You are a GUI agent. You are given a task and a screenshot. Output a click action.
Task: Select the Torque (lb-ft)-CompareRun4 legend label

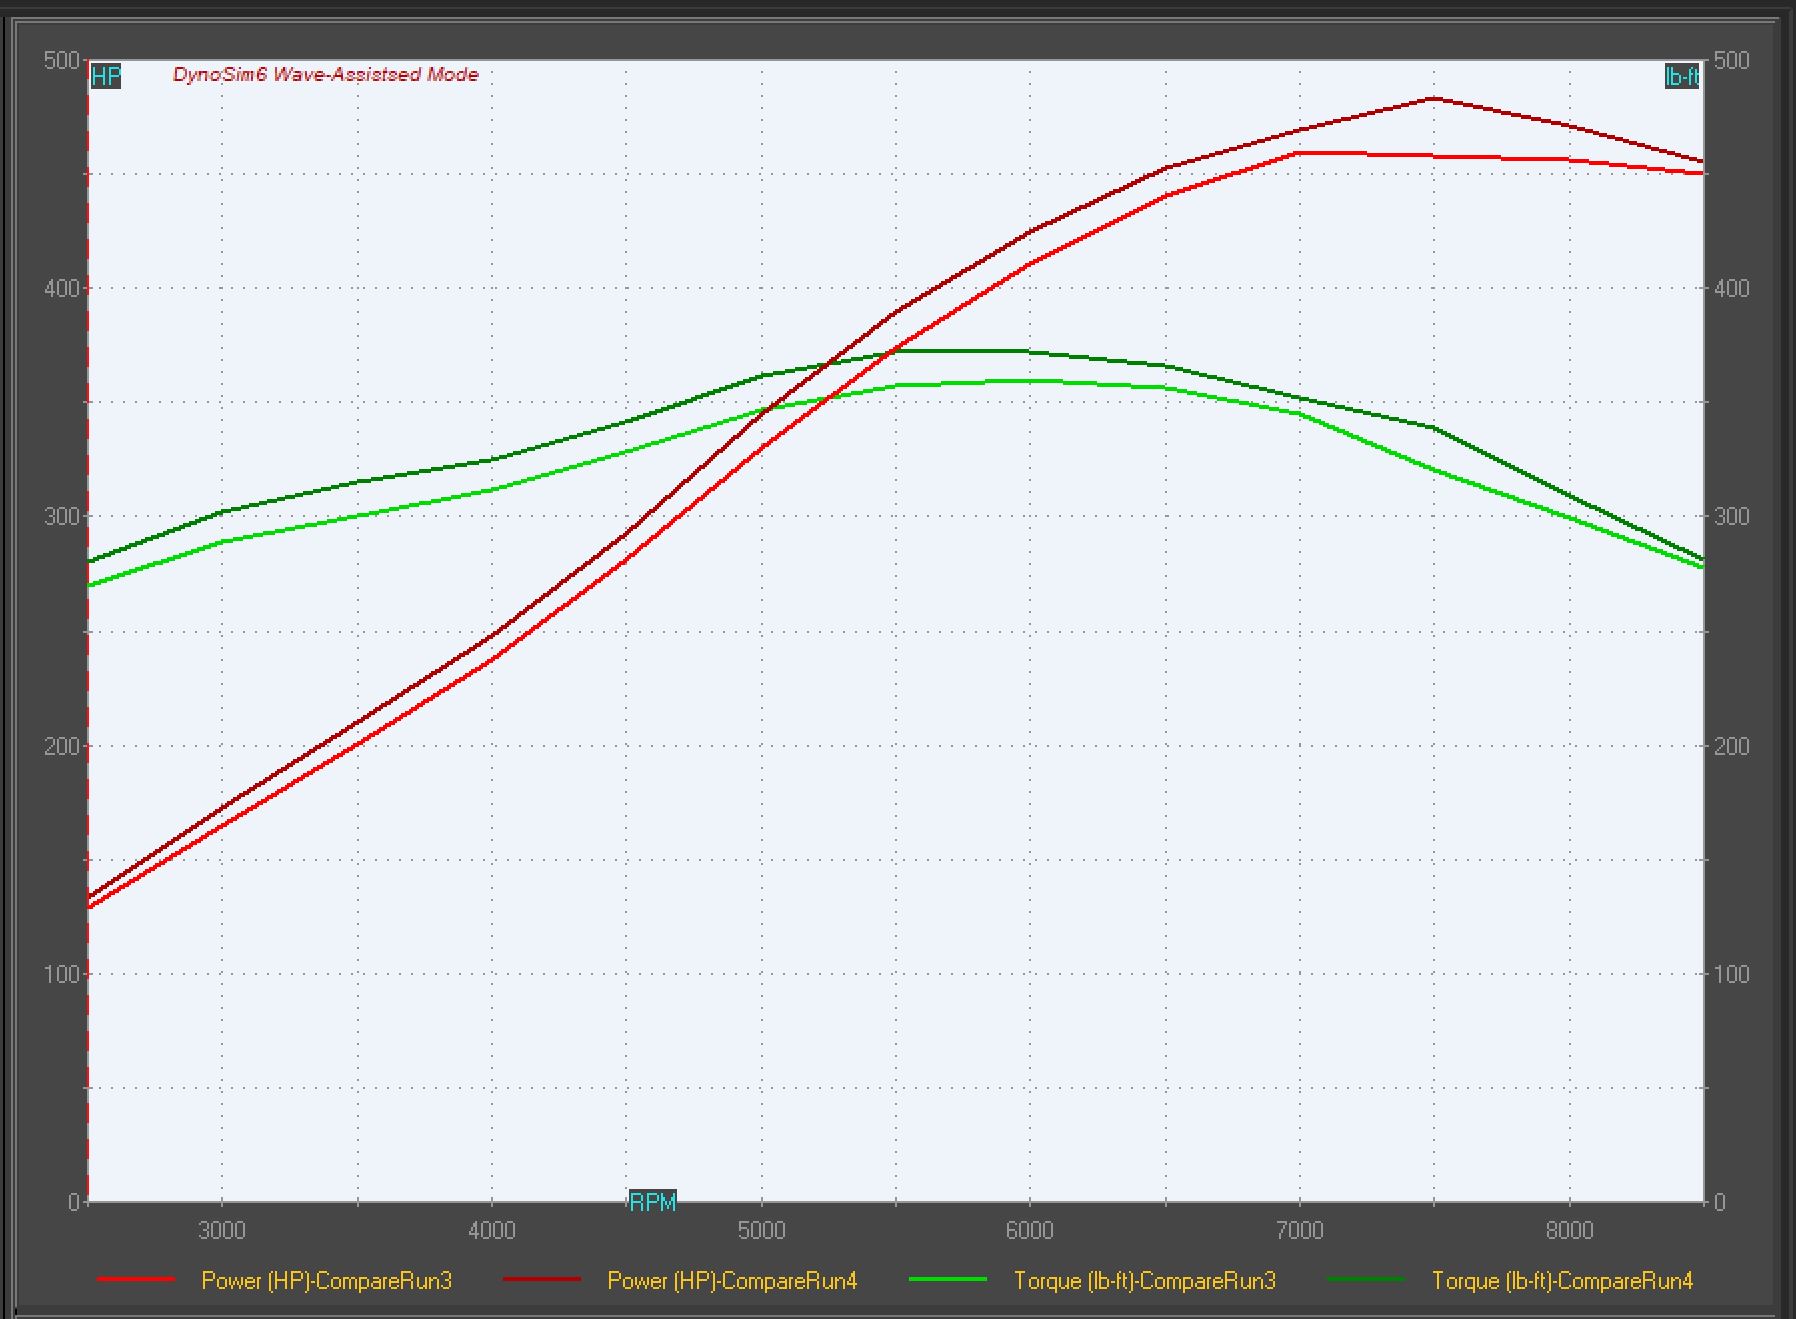pyautogui.click(x=1562, y=1281)
